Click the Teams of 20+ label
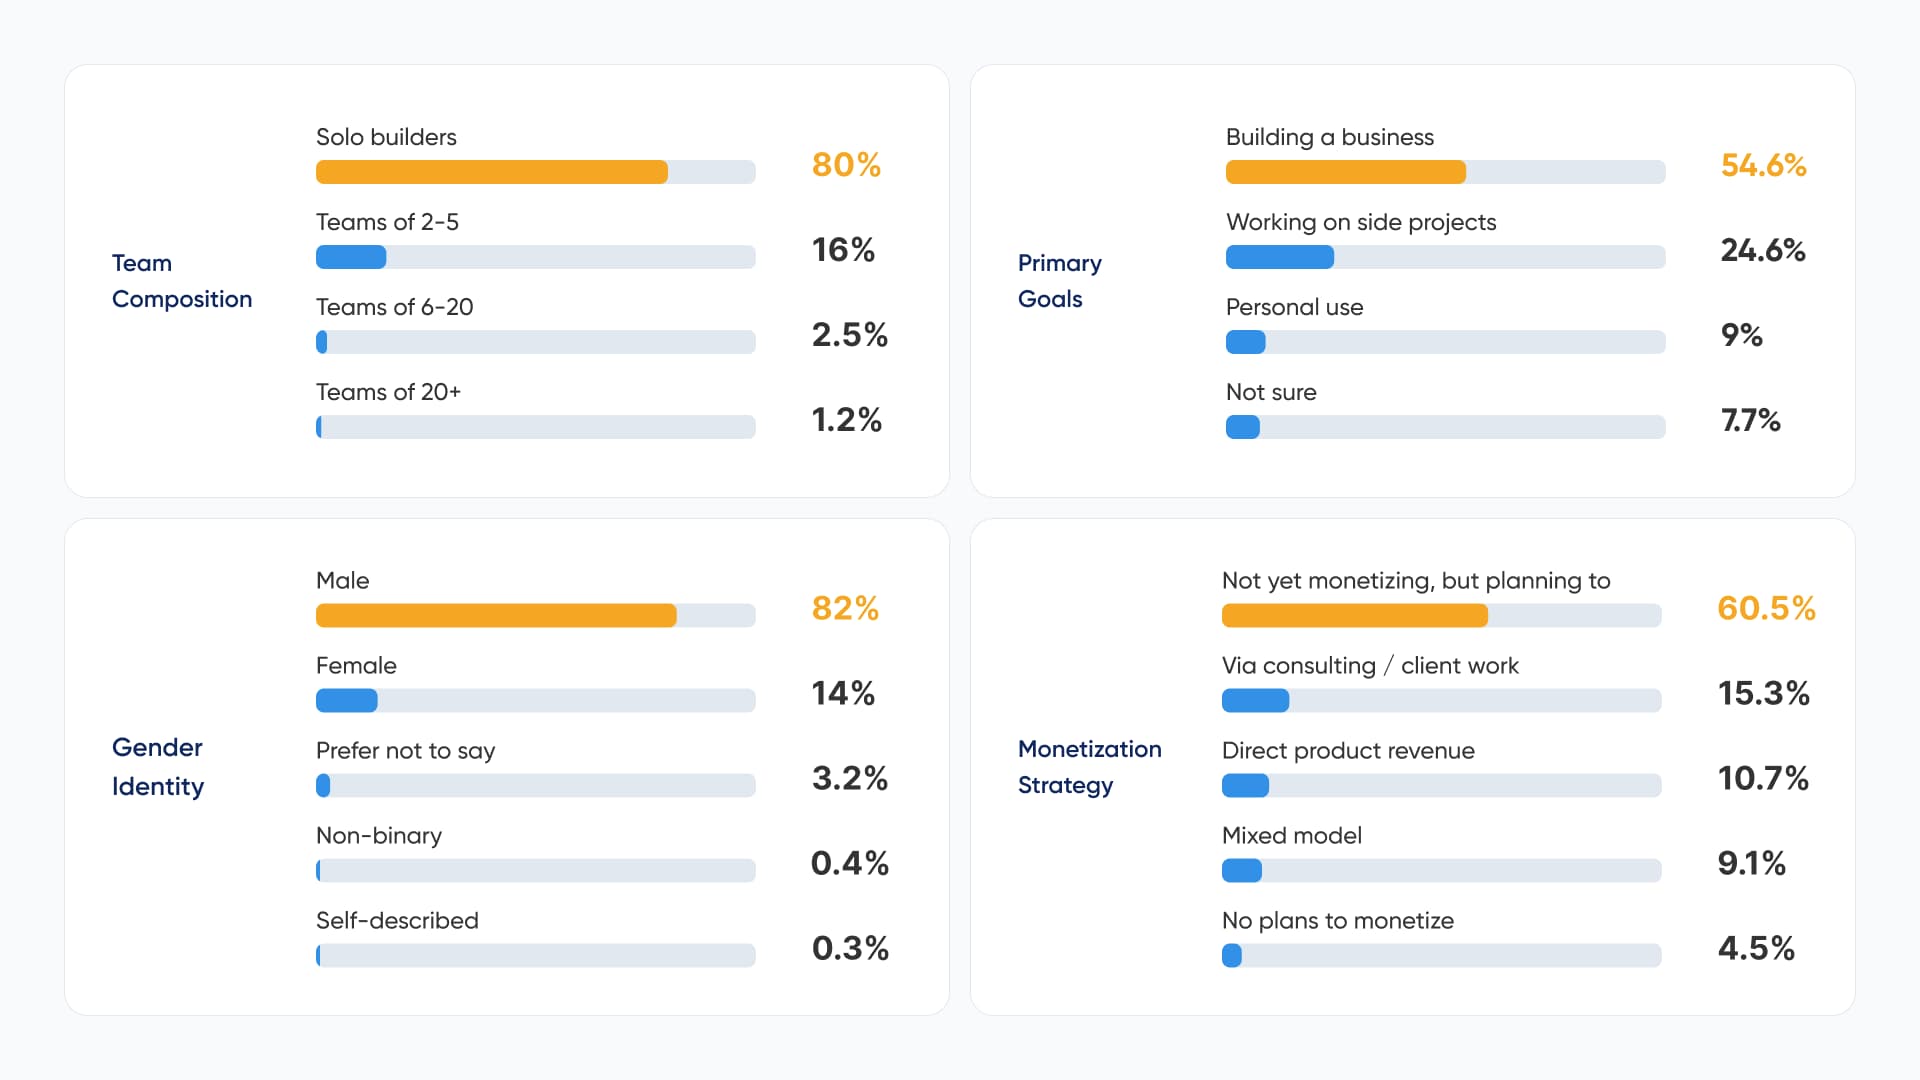This screenshot has height=1080, width=1920. tap(388, 392)
